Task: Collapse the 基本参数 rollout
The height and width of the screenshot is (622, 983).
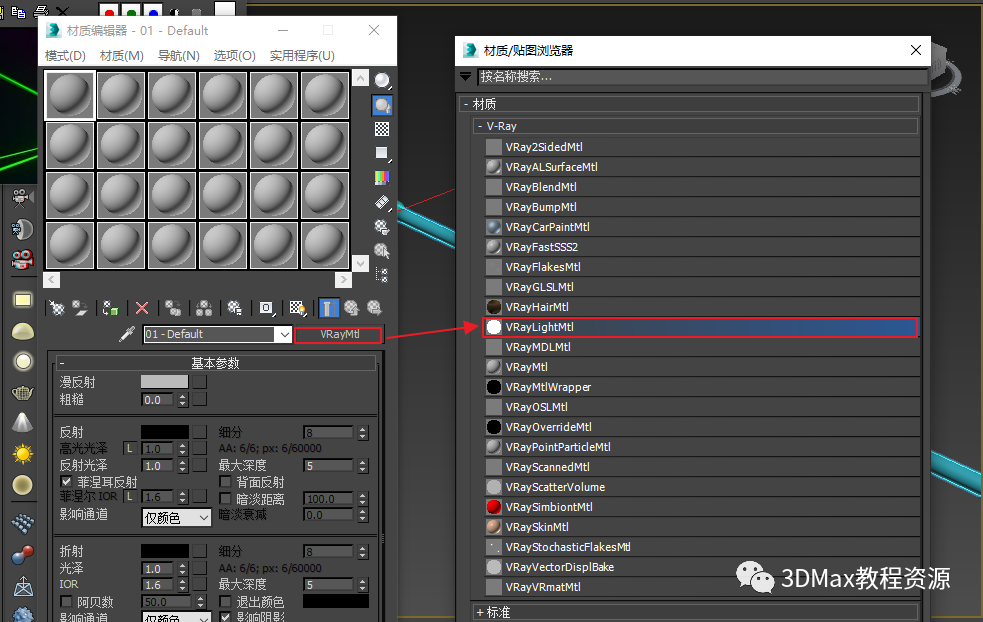Action: [216, 363]
